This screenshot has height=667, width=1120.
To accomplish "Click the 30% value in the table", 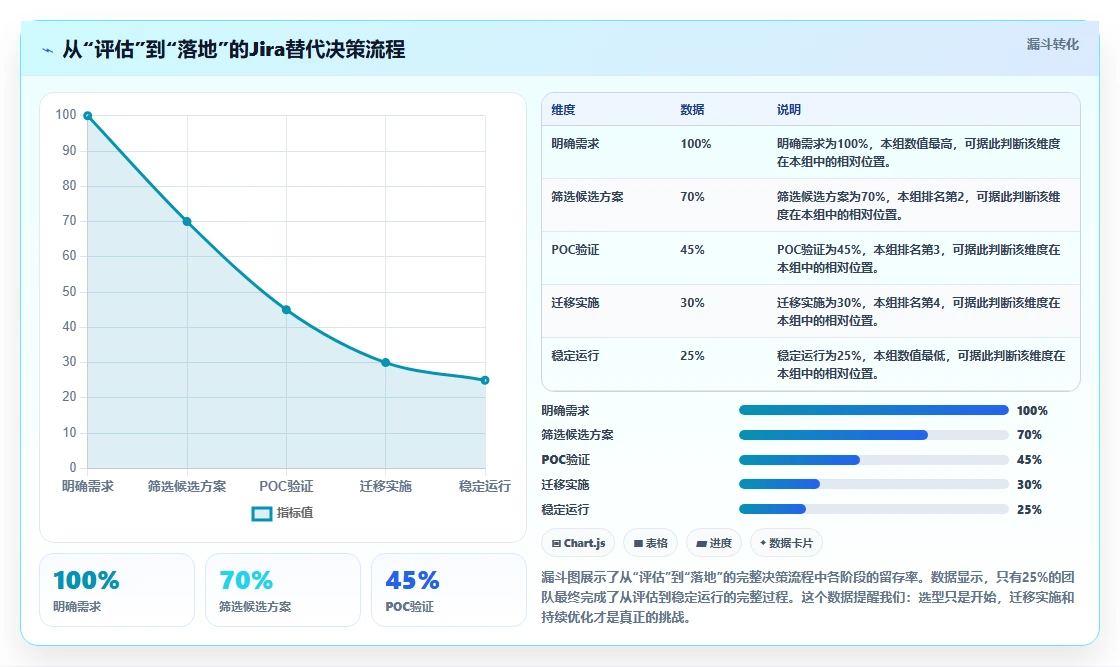I will 692,302.
